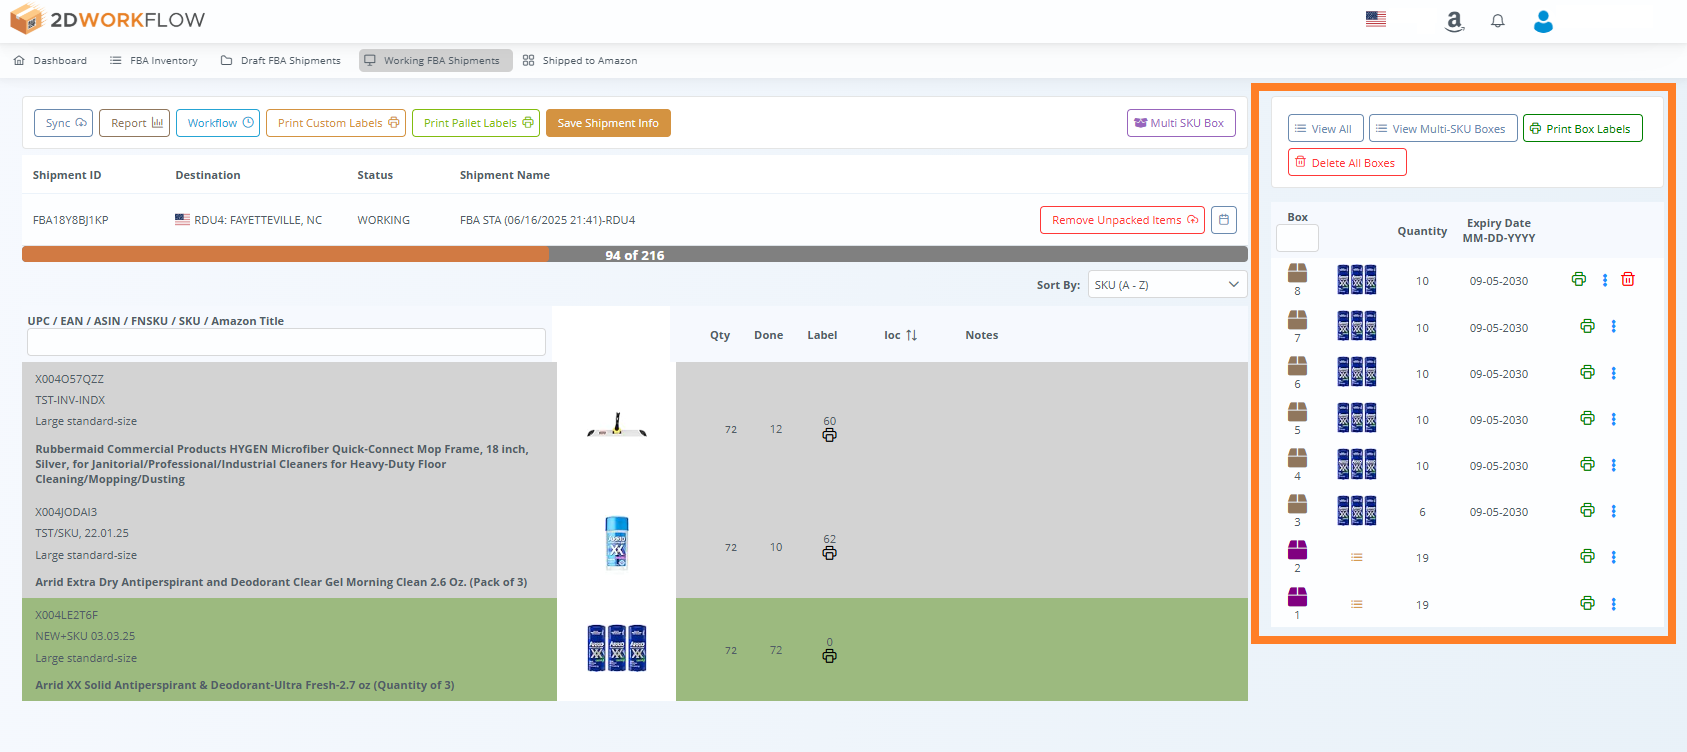
Task: Open more options menu for box 1
Action: tap(1613, 604)
